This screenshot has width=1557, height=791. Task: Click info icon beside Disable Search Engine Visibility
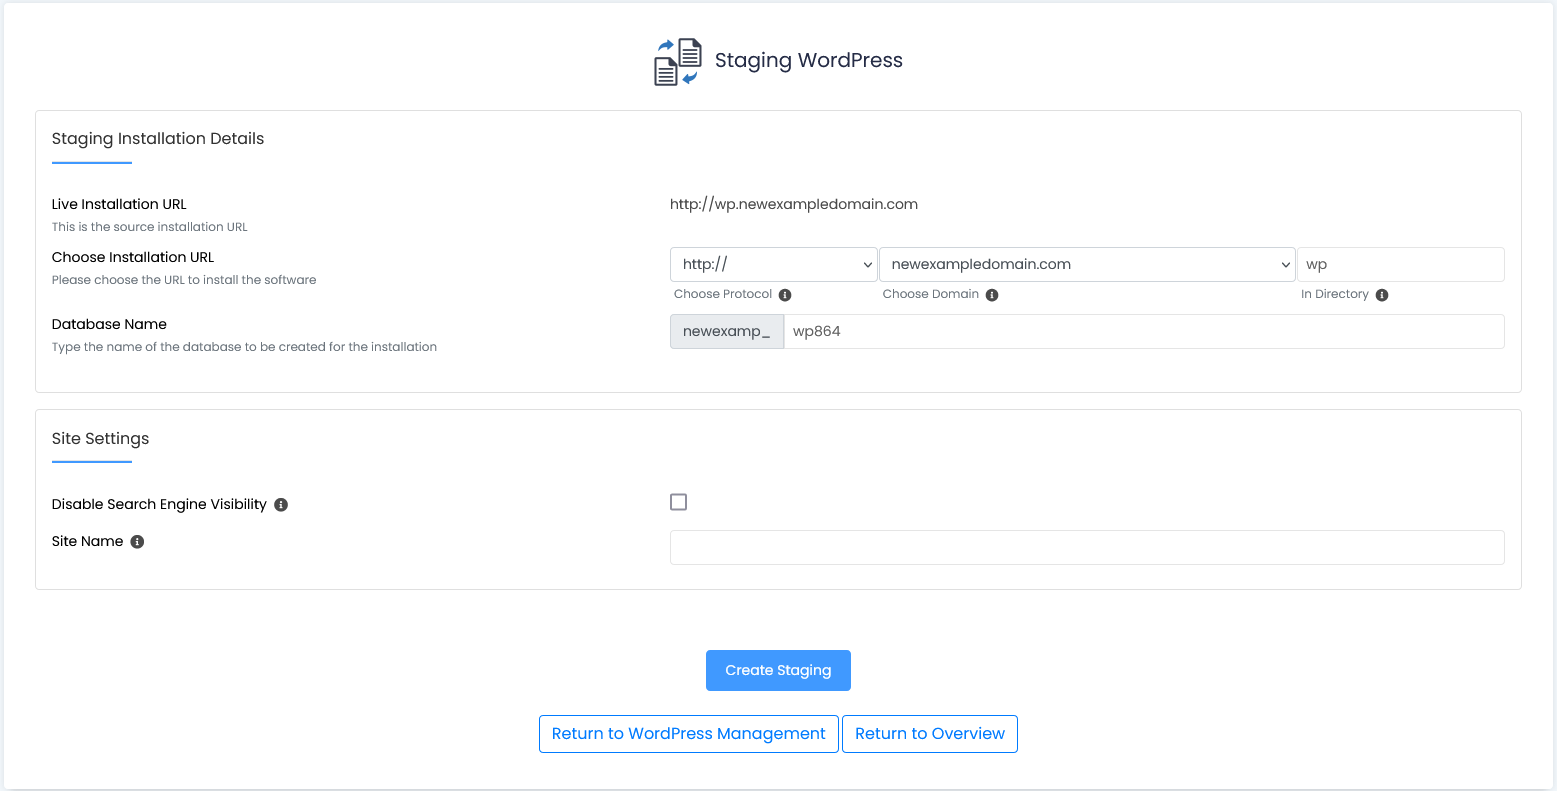pos(281,505)
